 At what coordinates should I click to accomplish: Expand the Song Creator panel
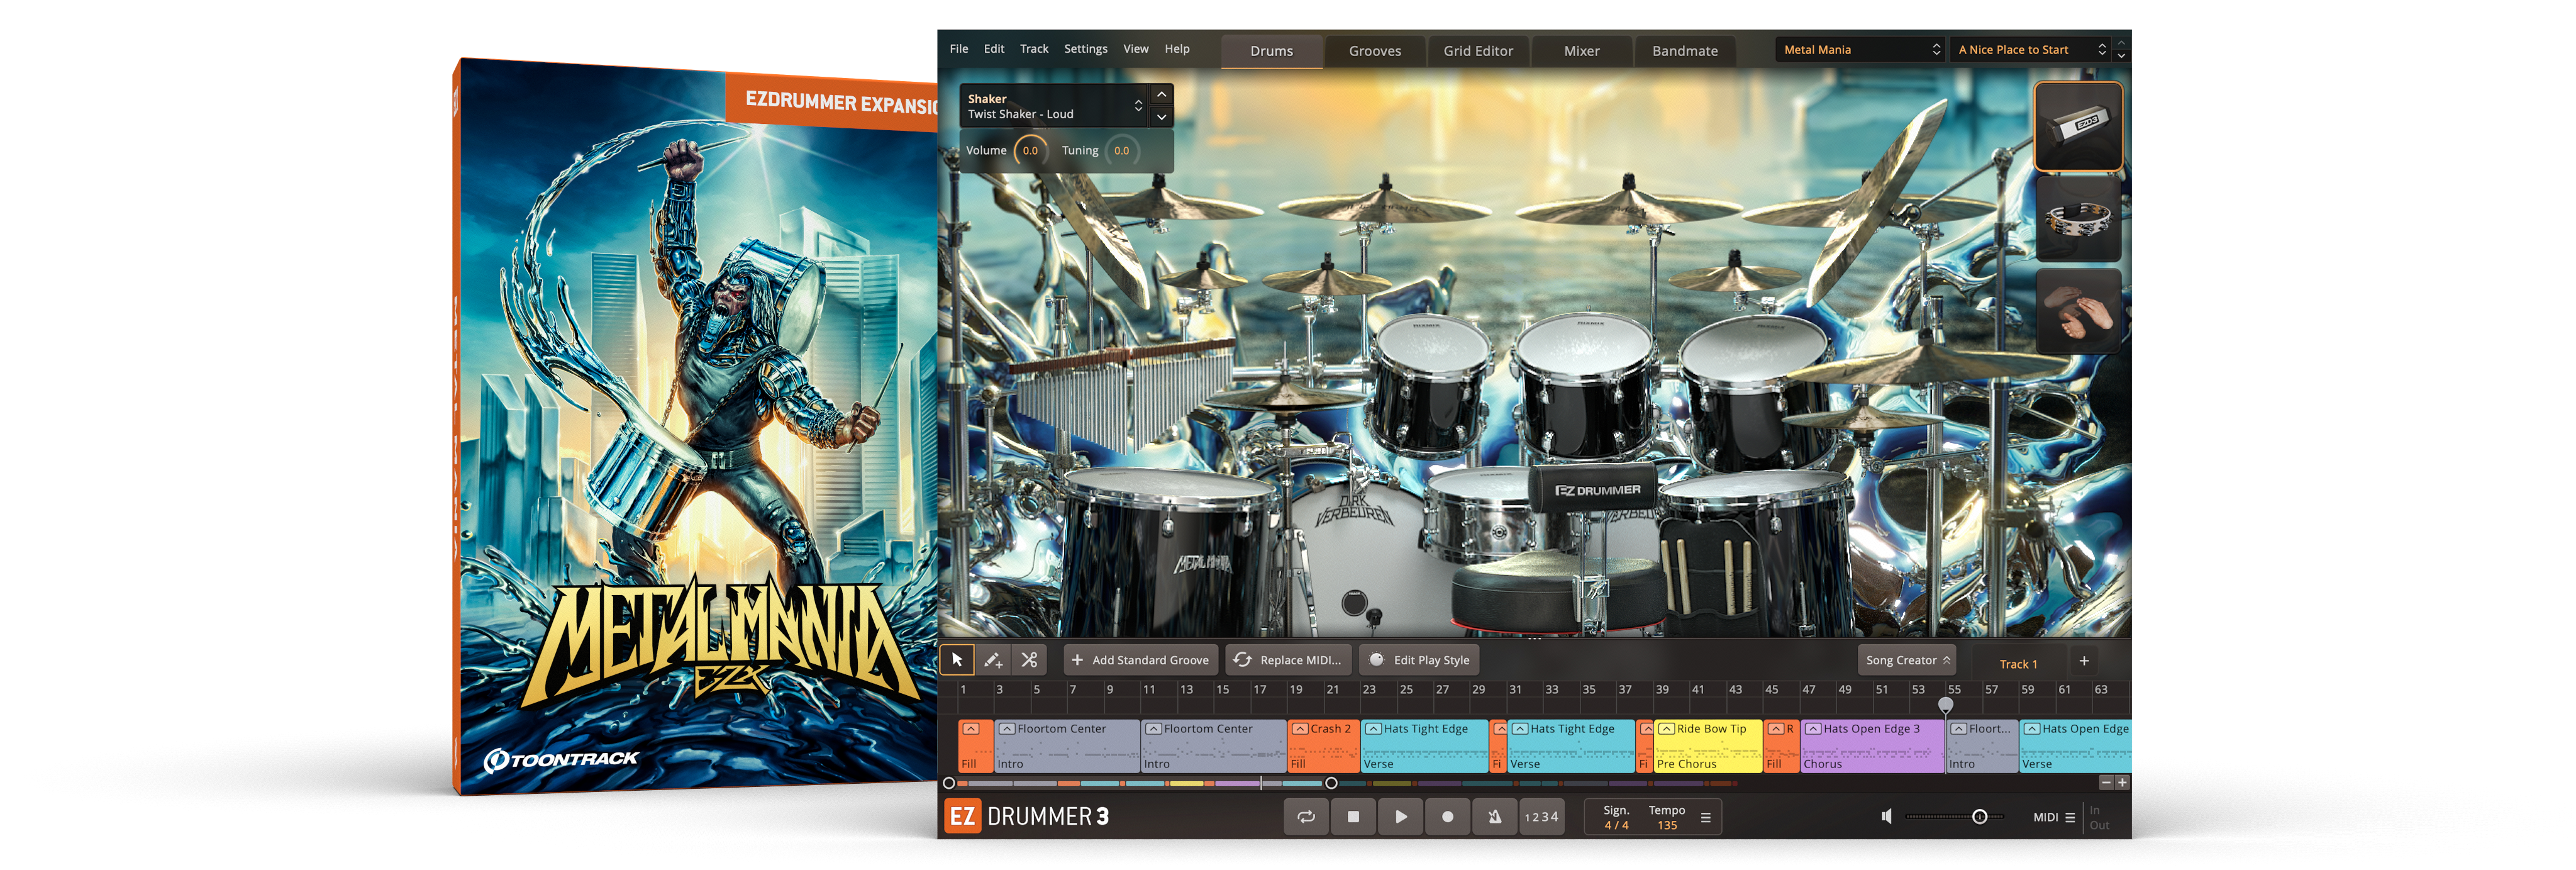(1907, 660)
